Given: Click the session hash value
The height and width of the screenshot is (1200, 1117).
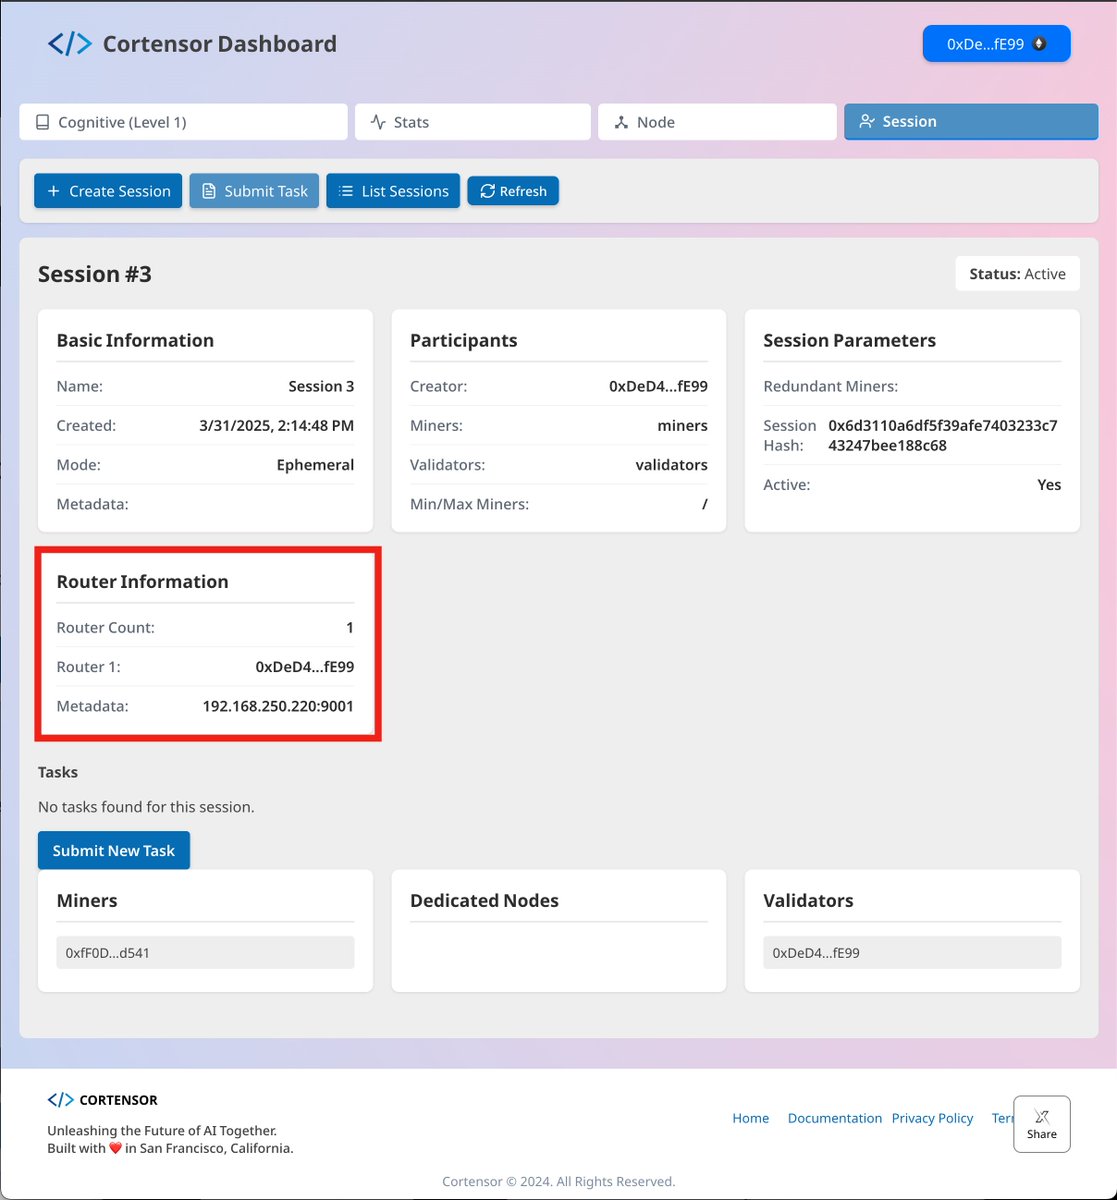Looking at the screenshot, I should (x=942, y=435).
